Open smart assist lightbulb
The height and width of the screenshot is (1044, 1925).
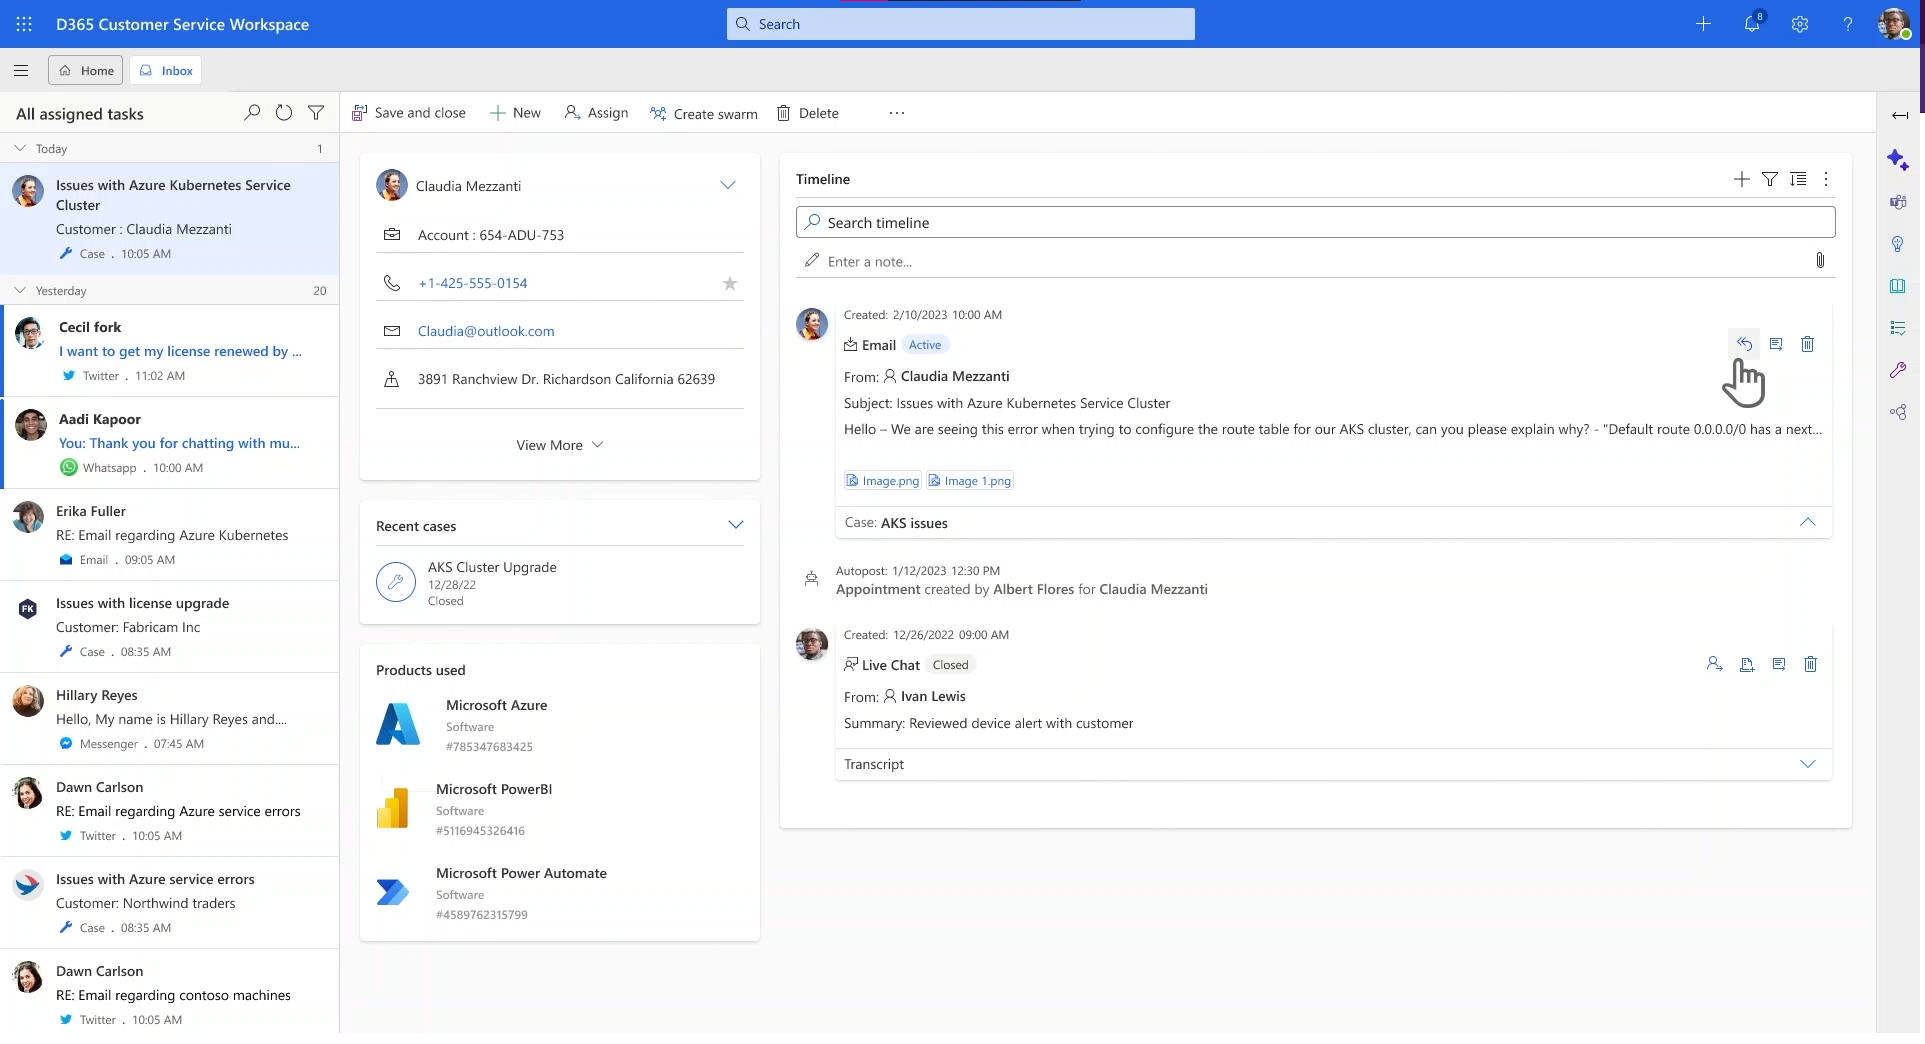tap(1898, 244)
